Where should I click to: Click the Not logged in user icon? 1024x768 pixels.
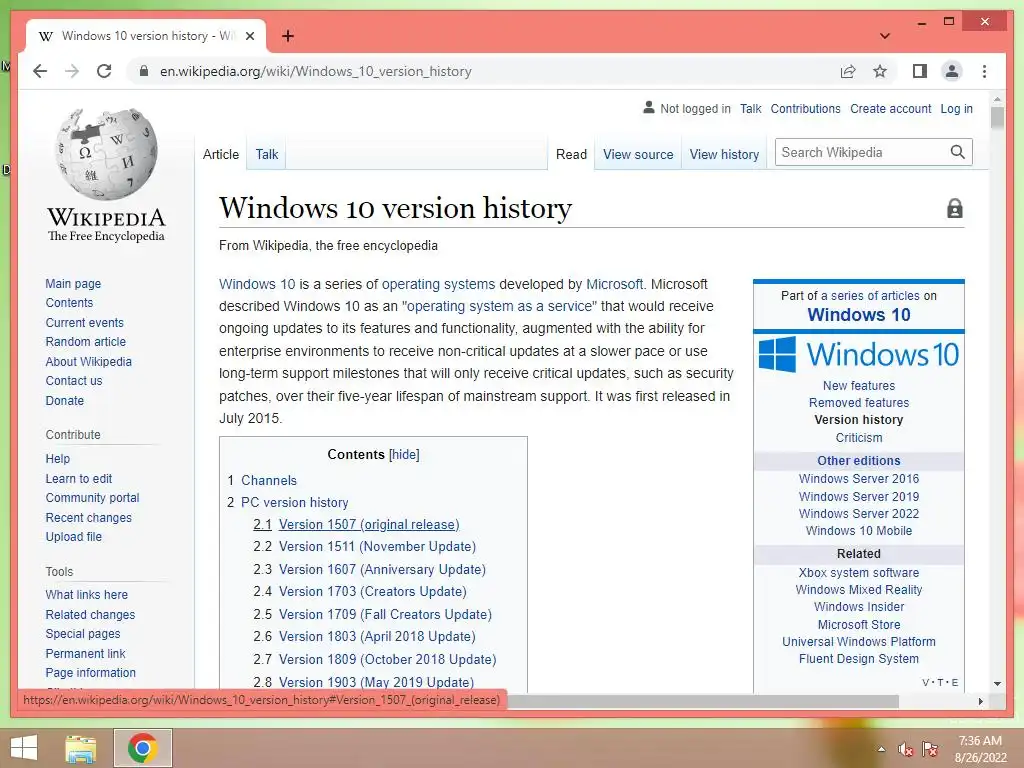[648, 108]
